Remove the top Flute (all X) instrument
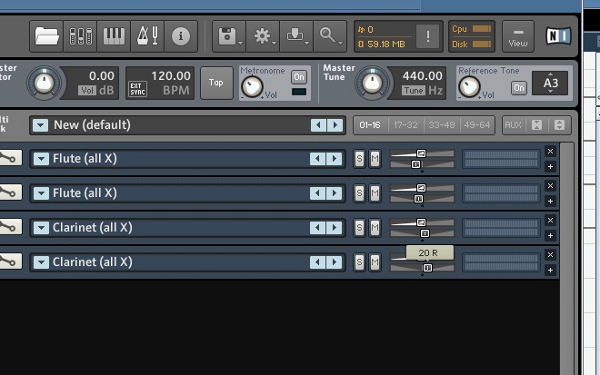The image size is (600, 375). click(550, 152)
